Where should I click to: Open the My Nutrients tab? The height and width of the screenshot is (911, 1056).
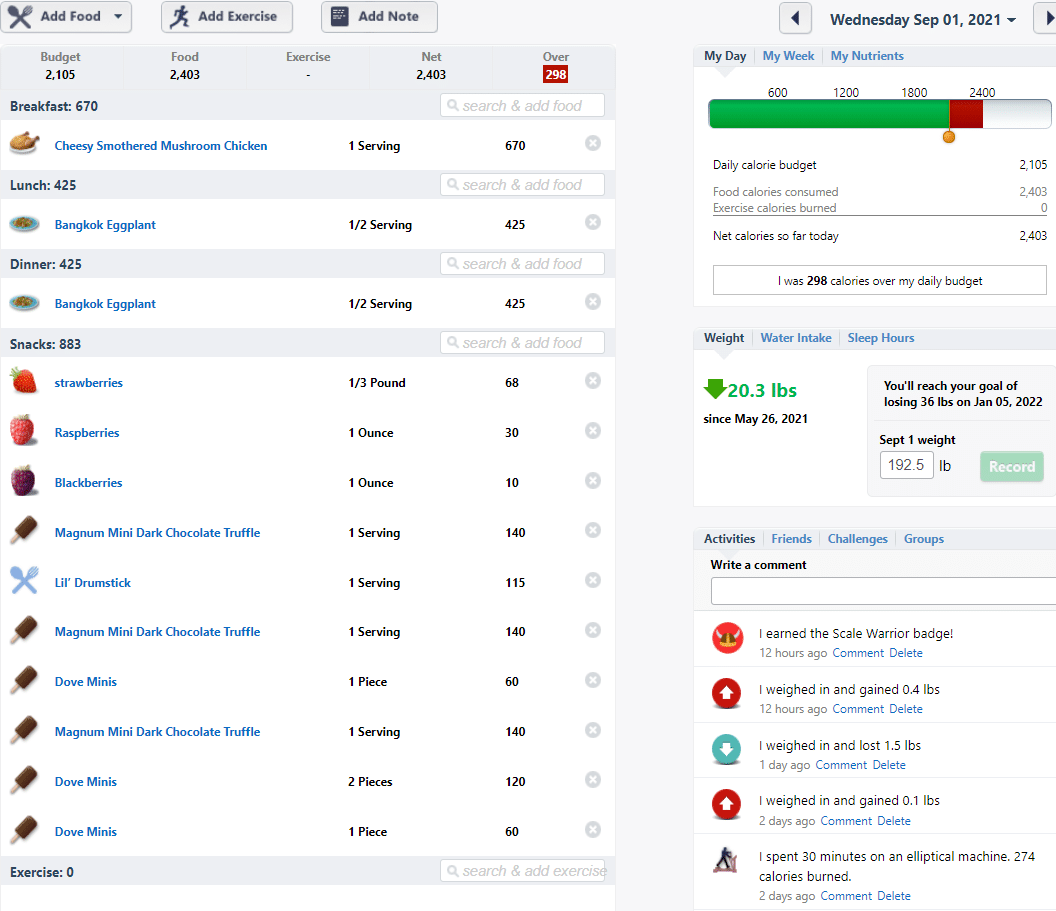click(867, 56)
